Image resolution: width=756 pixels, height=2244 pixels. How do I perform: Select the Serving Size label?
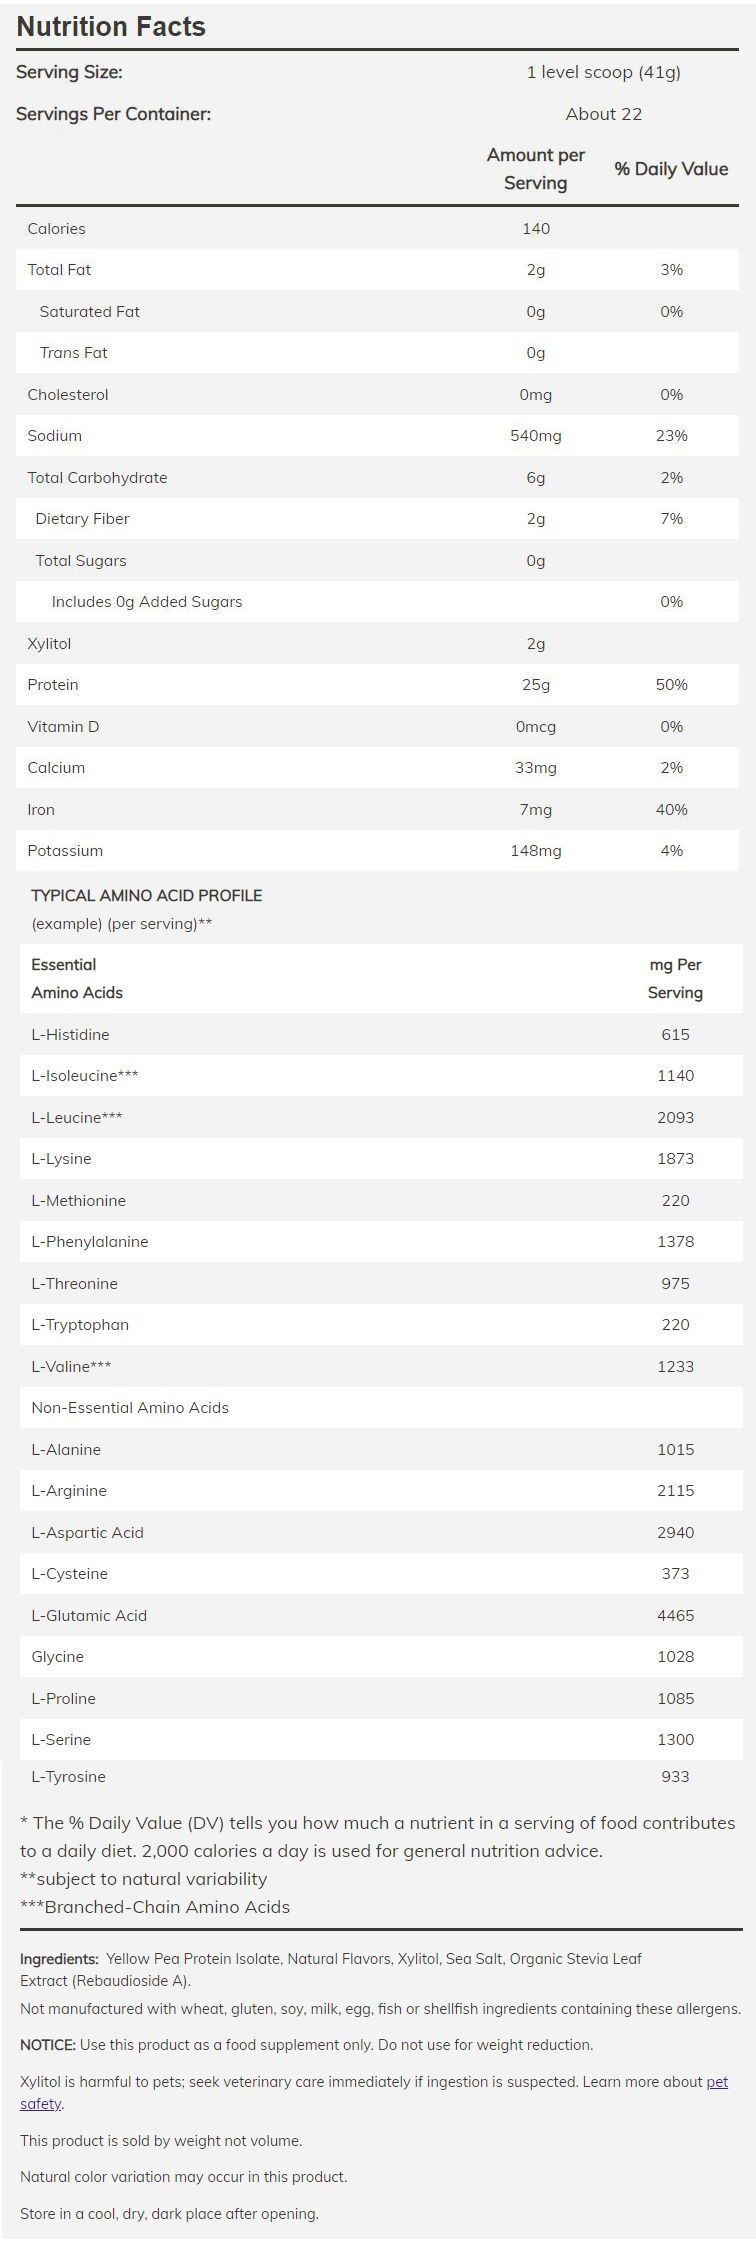pos(69,72)
